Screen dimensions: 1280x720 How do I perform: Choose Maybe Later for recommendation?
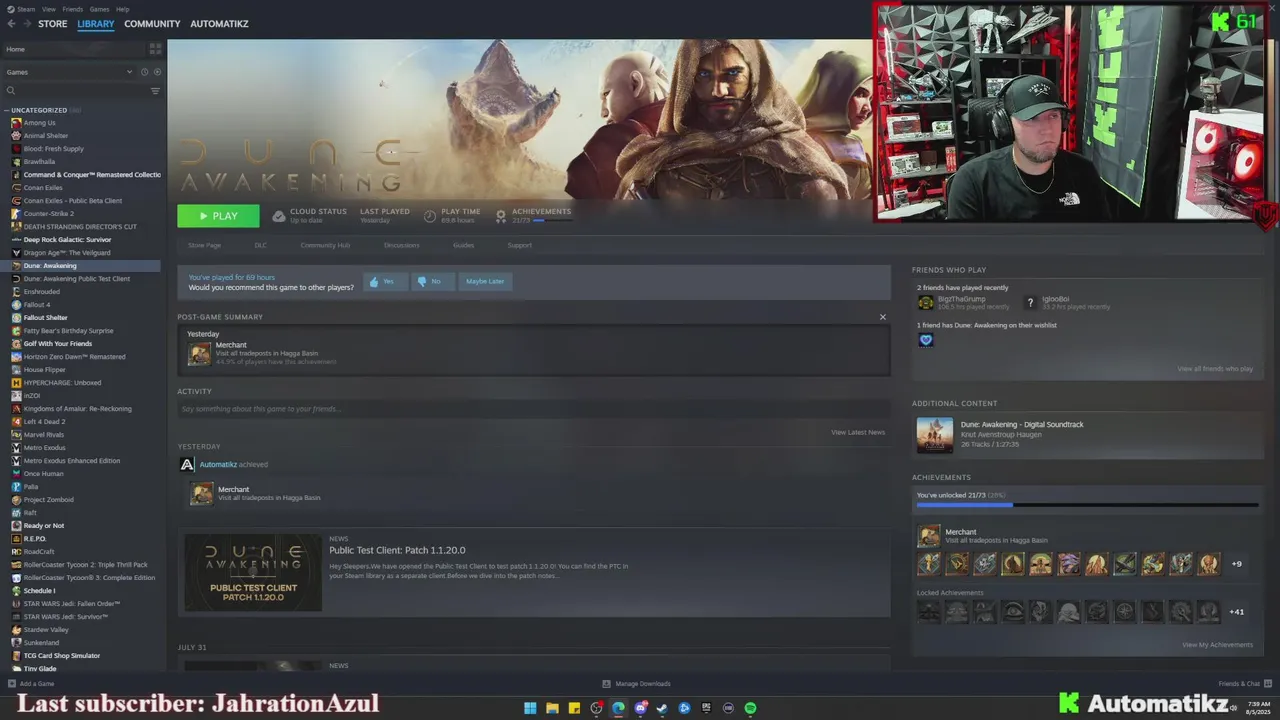click(x=485, y=281)
